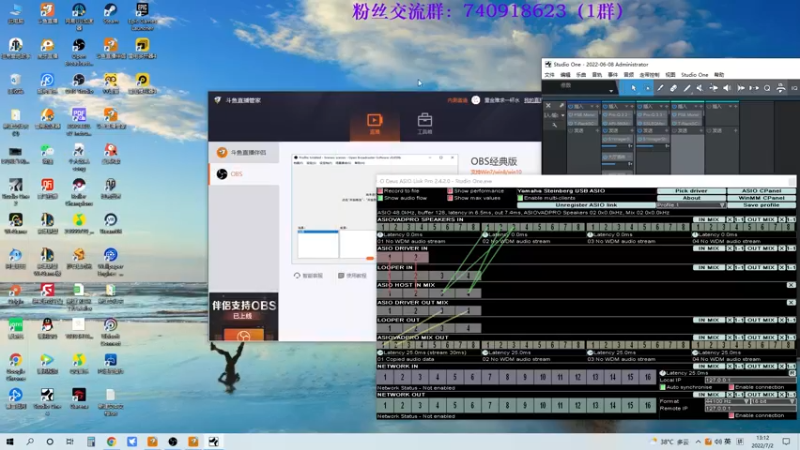Open the parameter dropdown arrow in Studio One toolbar
800x450 pixels.
611,90
